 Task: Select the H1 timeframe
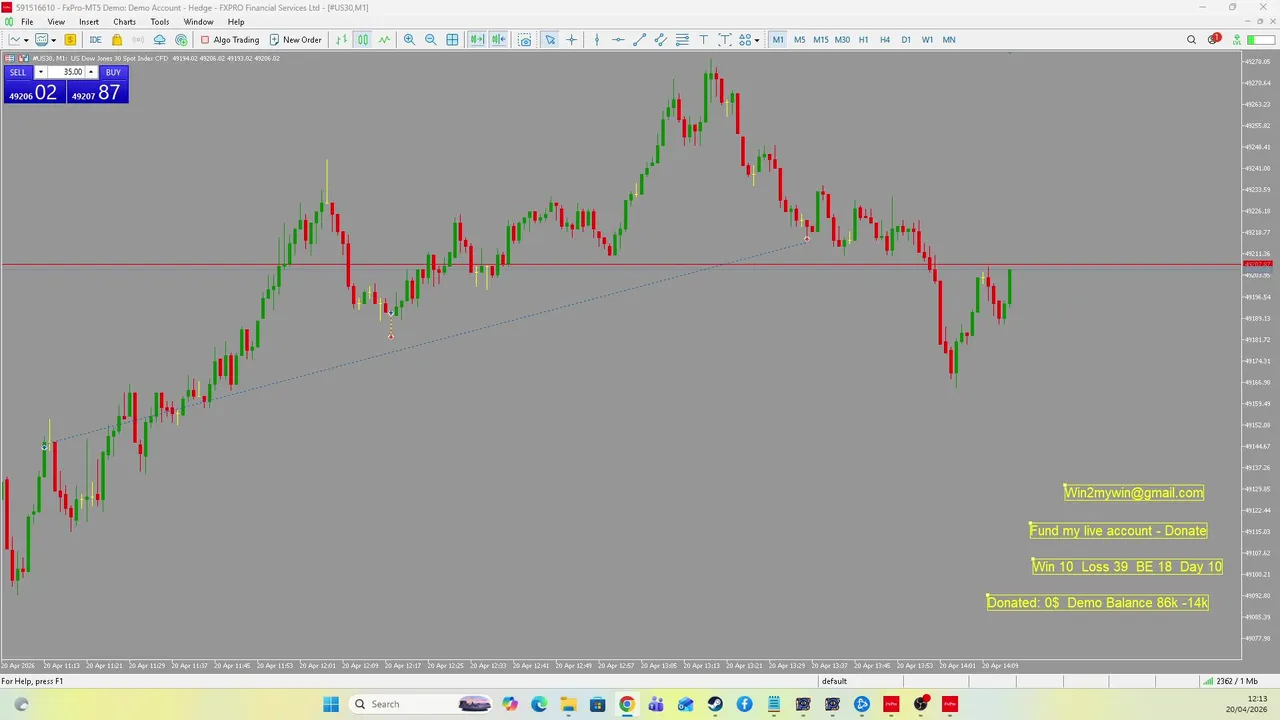pyautogui.click(x=863, y=40)
